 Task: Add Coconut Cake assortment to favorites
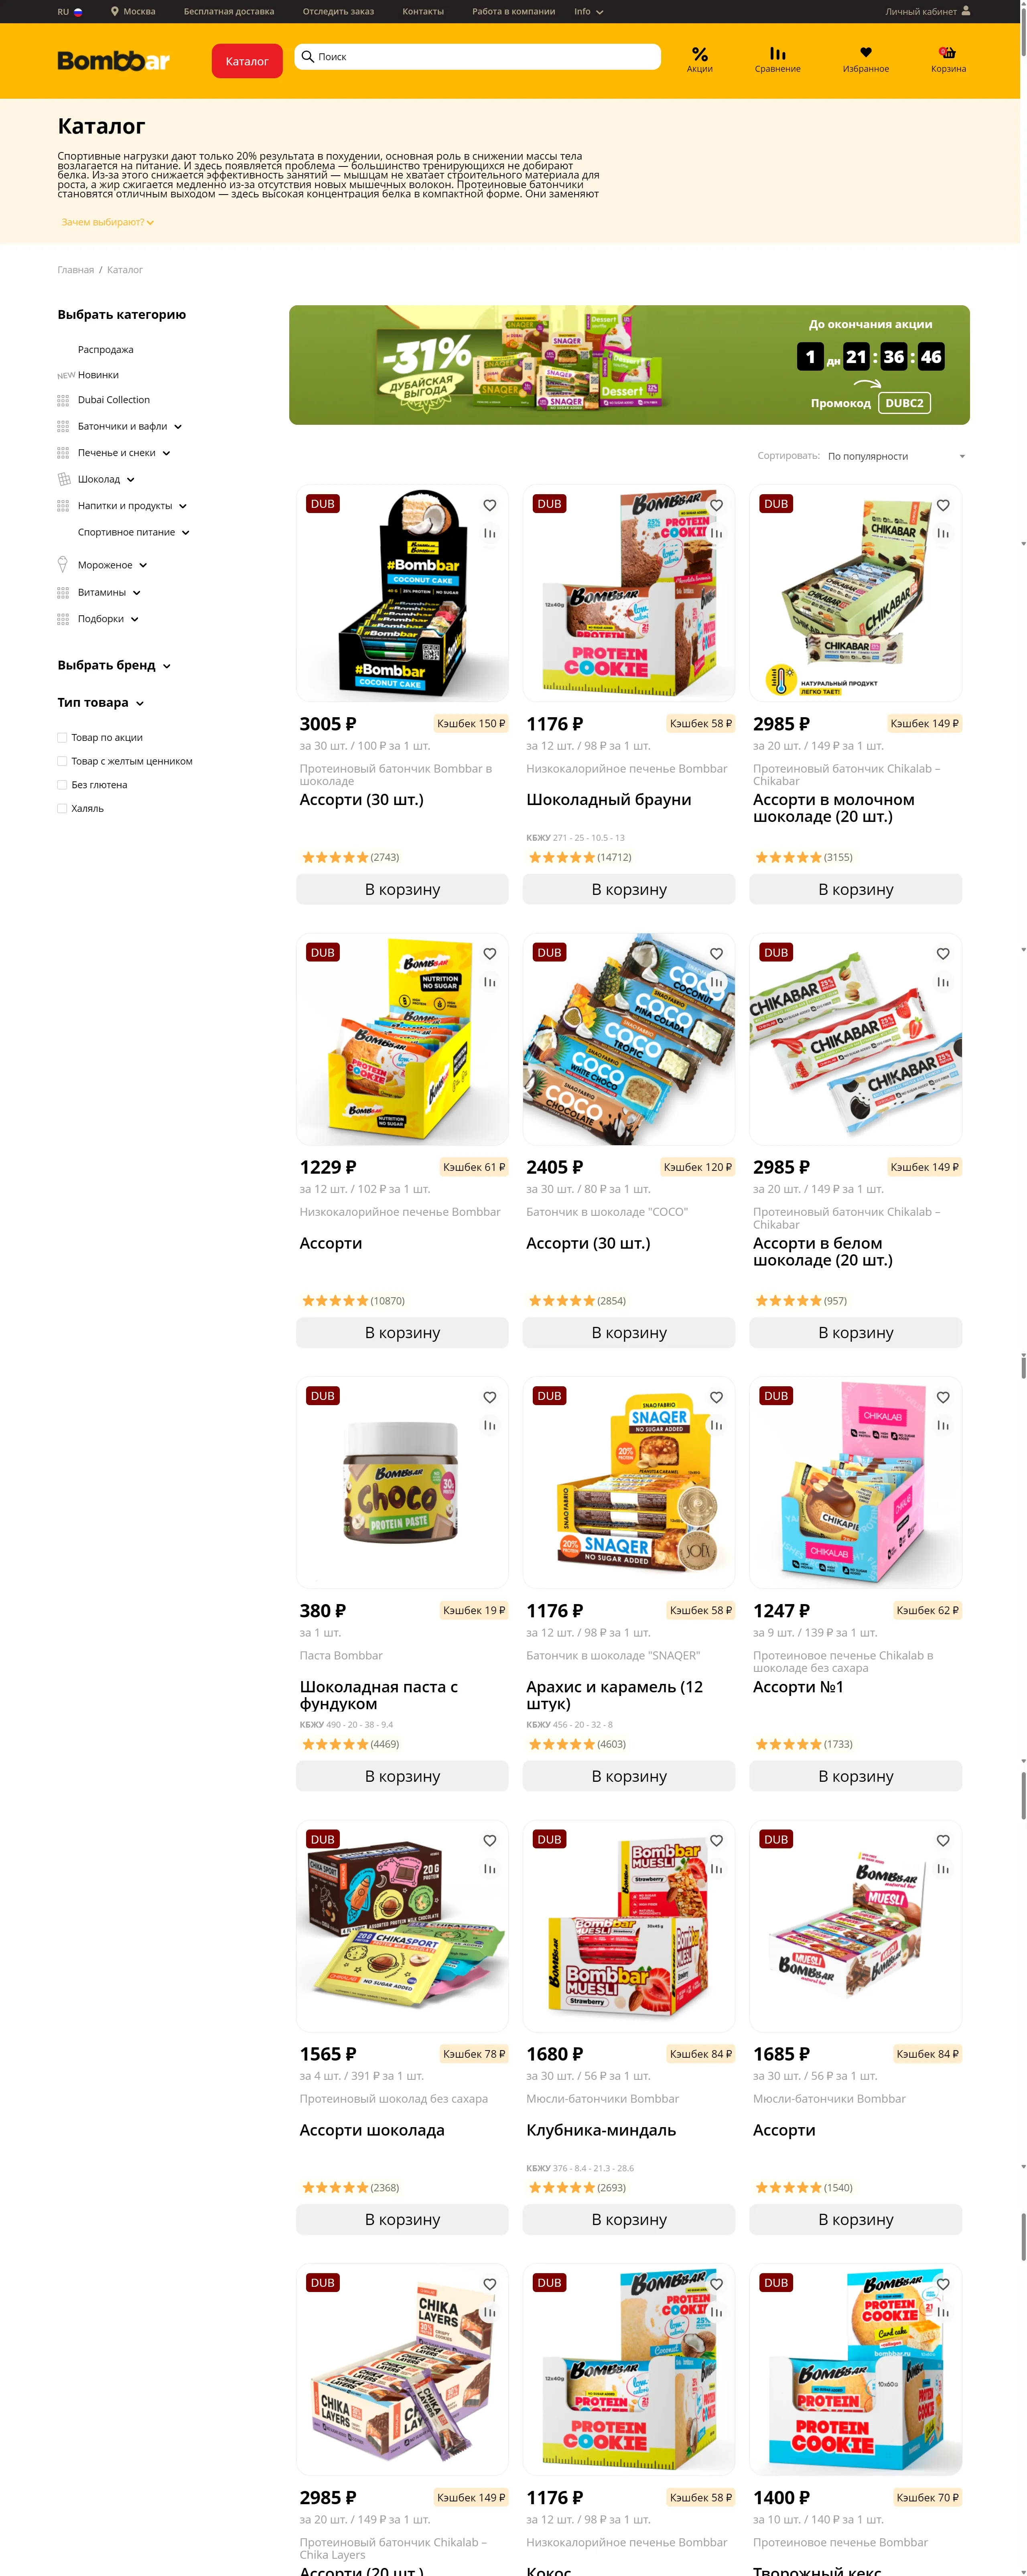click(x=490, y=505)
